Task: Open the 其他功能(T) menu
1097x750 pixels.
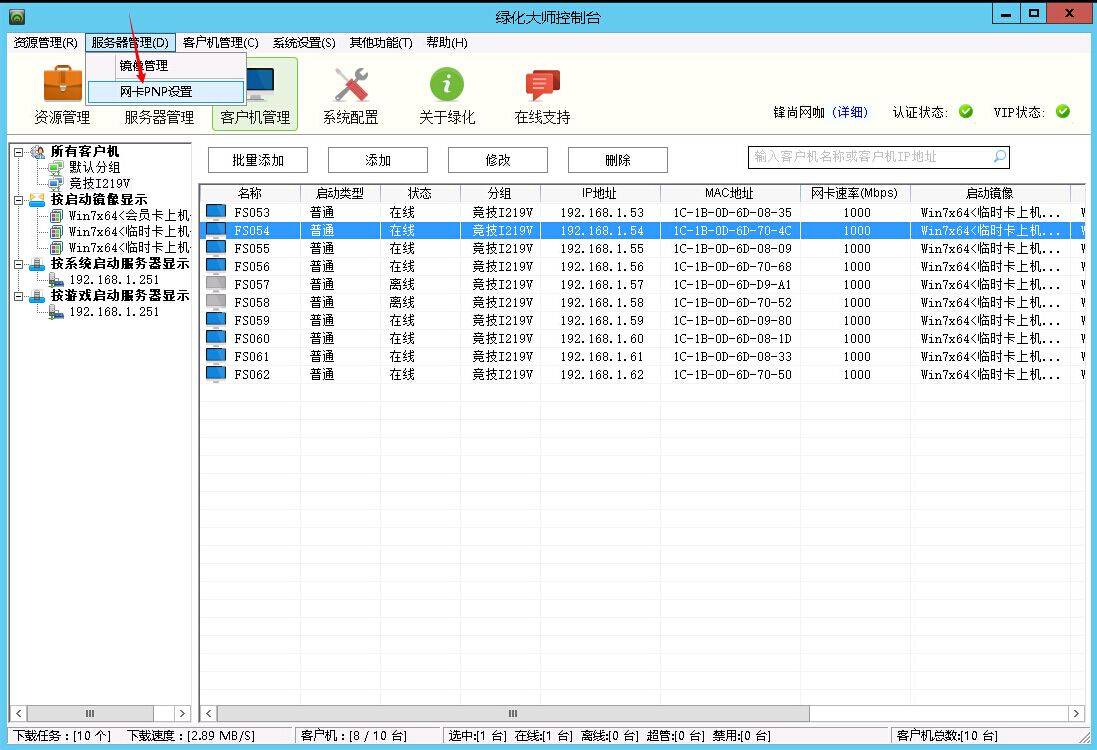Action: click(x=380, y=42)
